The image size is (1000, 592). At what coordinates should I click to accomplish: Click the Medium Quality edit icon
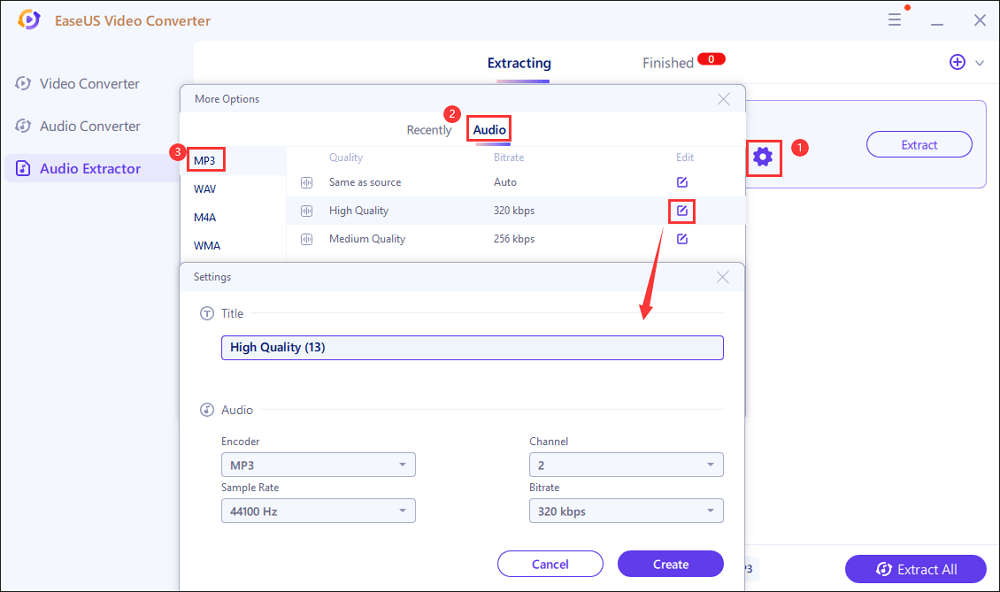pos(682,239)
